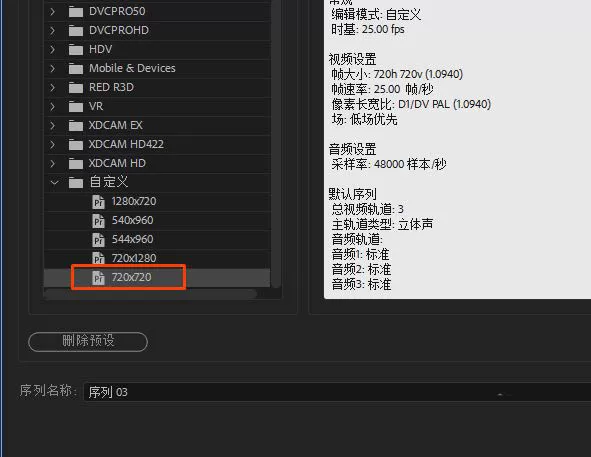The width and height of the screenshot is (591, 457).
Task: Click the Pr icon beside 720x720
Action: tap(98, 278)
